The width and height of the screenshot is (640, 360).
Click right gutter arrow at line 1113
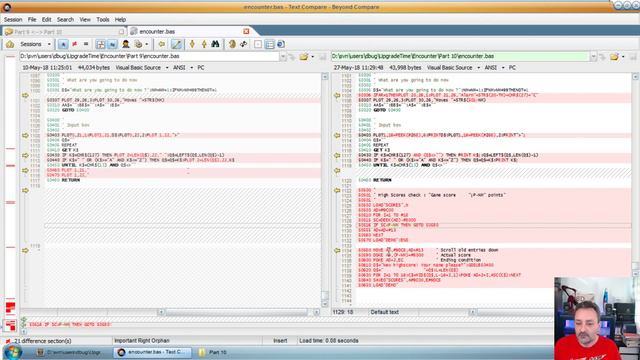(x=337, y=135)
